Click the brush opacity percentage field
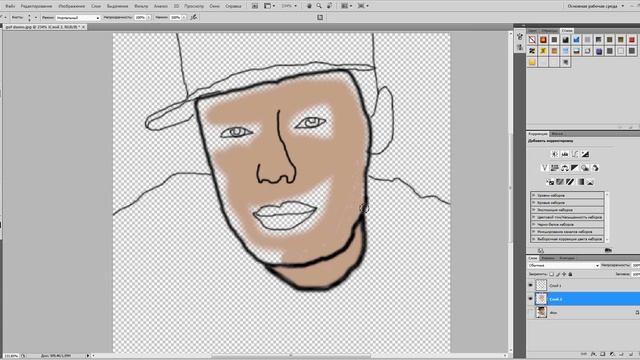This screenshot has width=640, height=360. tap(140, 18)
